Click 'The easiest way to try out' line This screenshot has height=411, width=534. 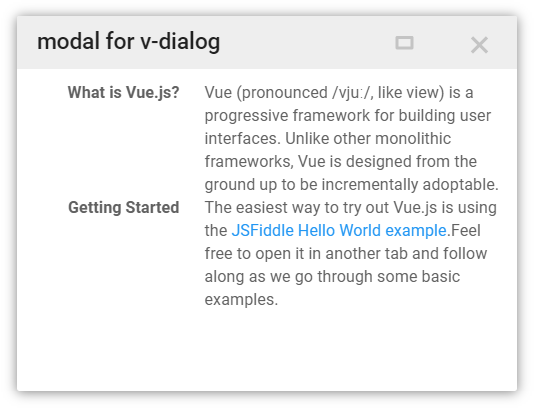pyautogui.click(x=350, y=207)
